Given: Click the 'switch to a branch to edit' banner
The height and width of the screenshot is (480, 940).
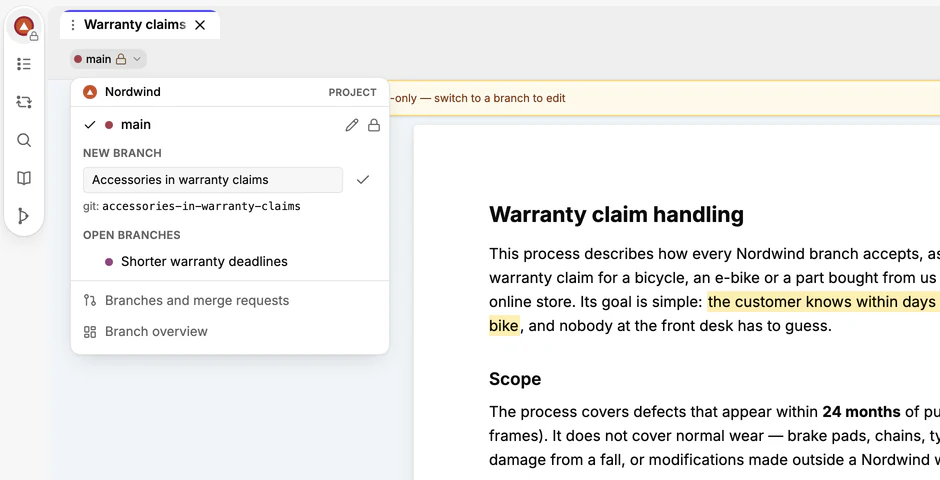Looking at the screenshot, I should pos(664,98).
